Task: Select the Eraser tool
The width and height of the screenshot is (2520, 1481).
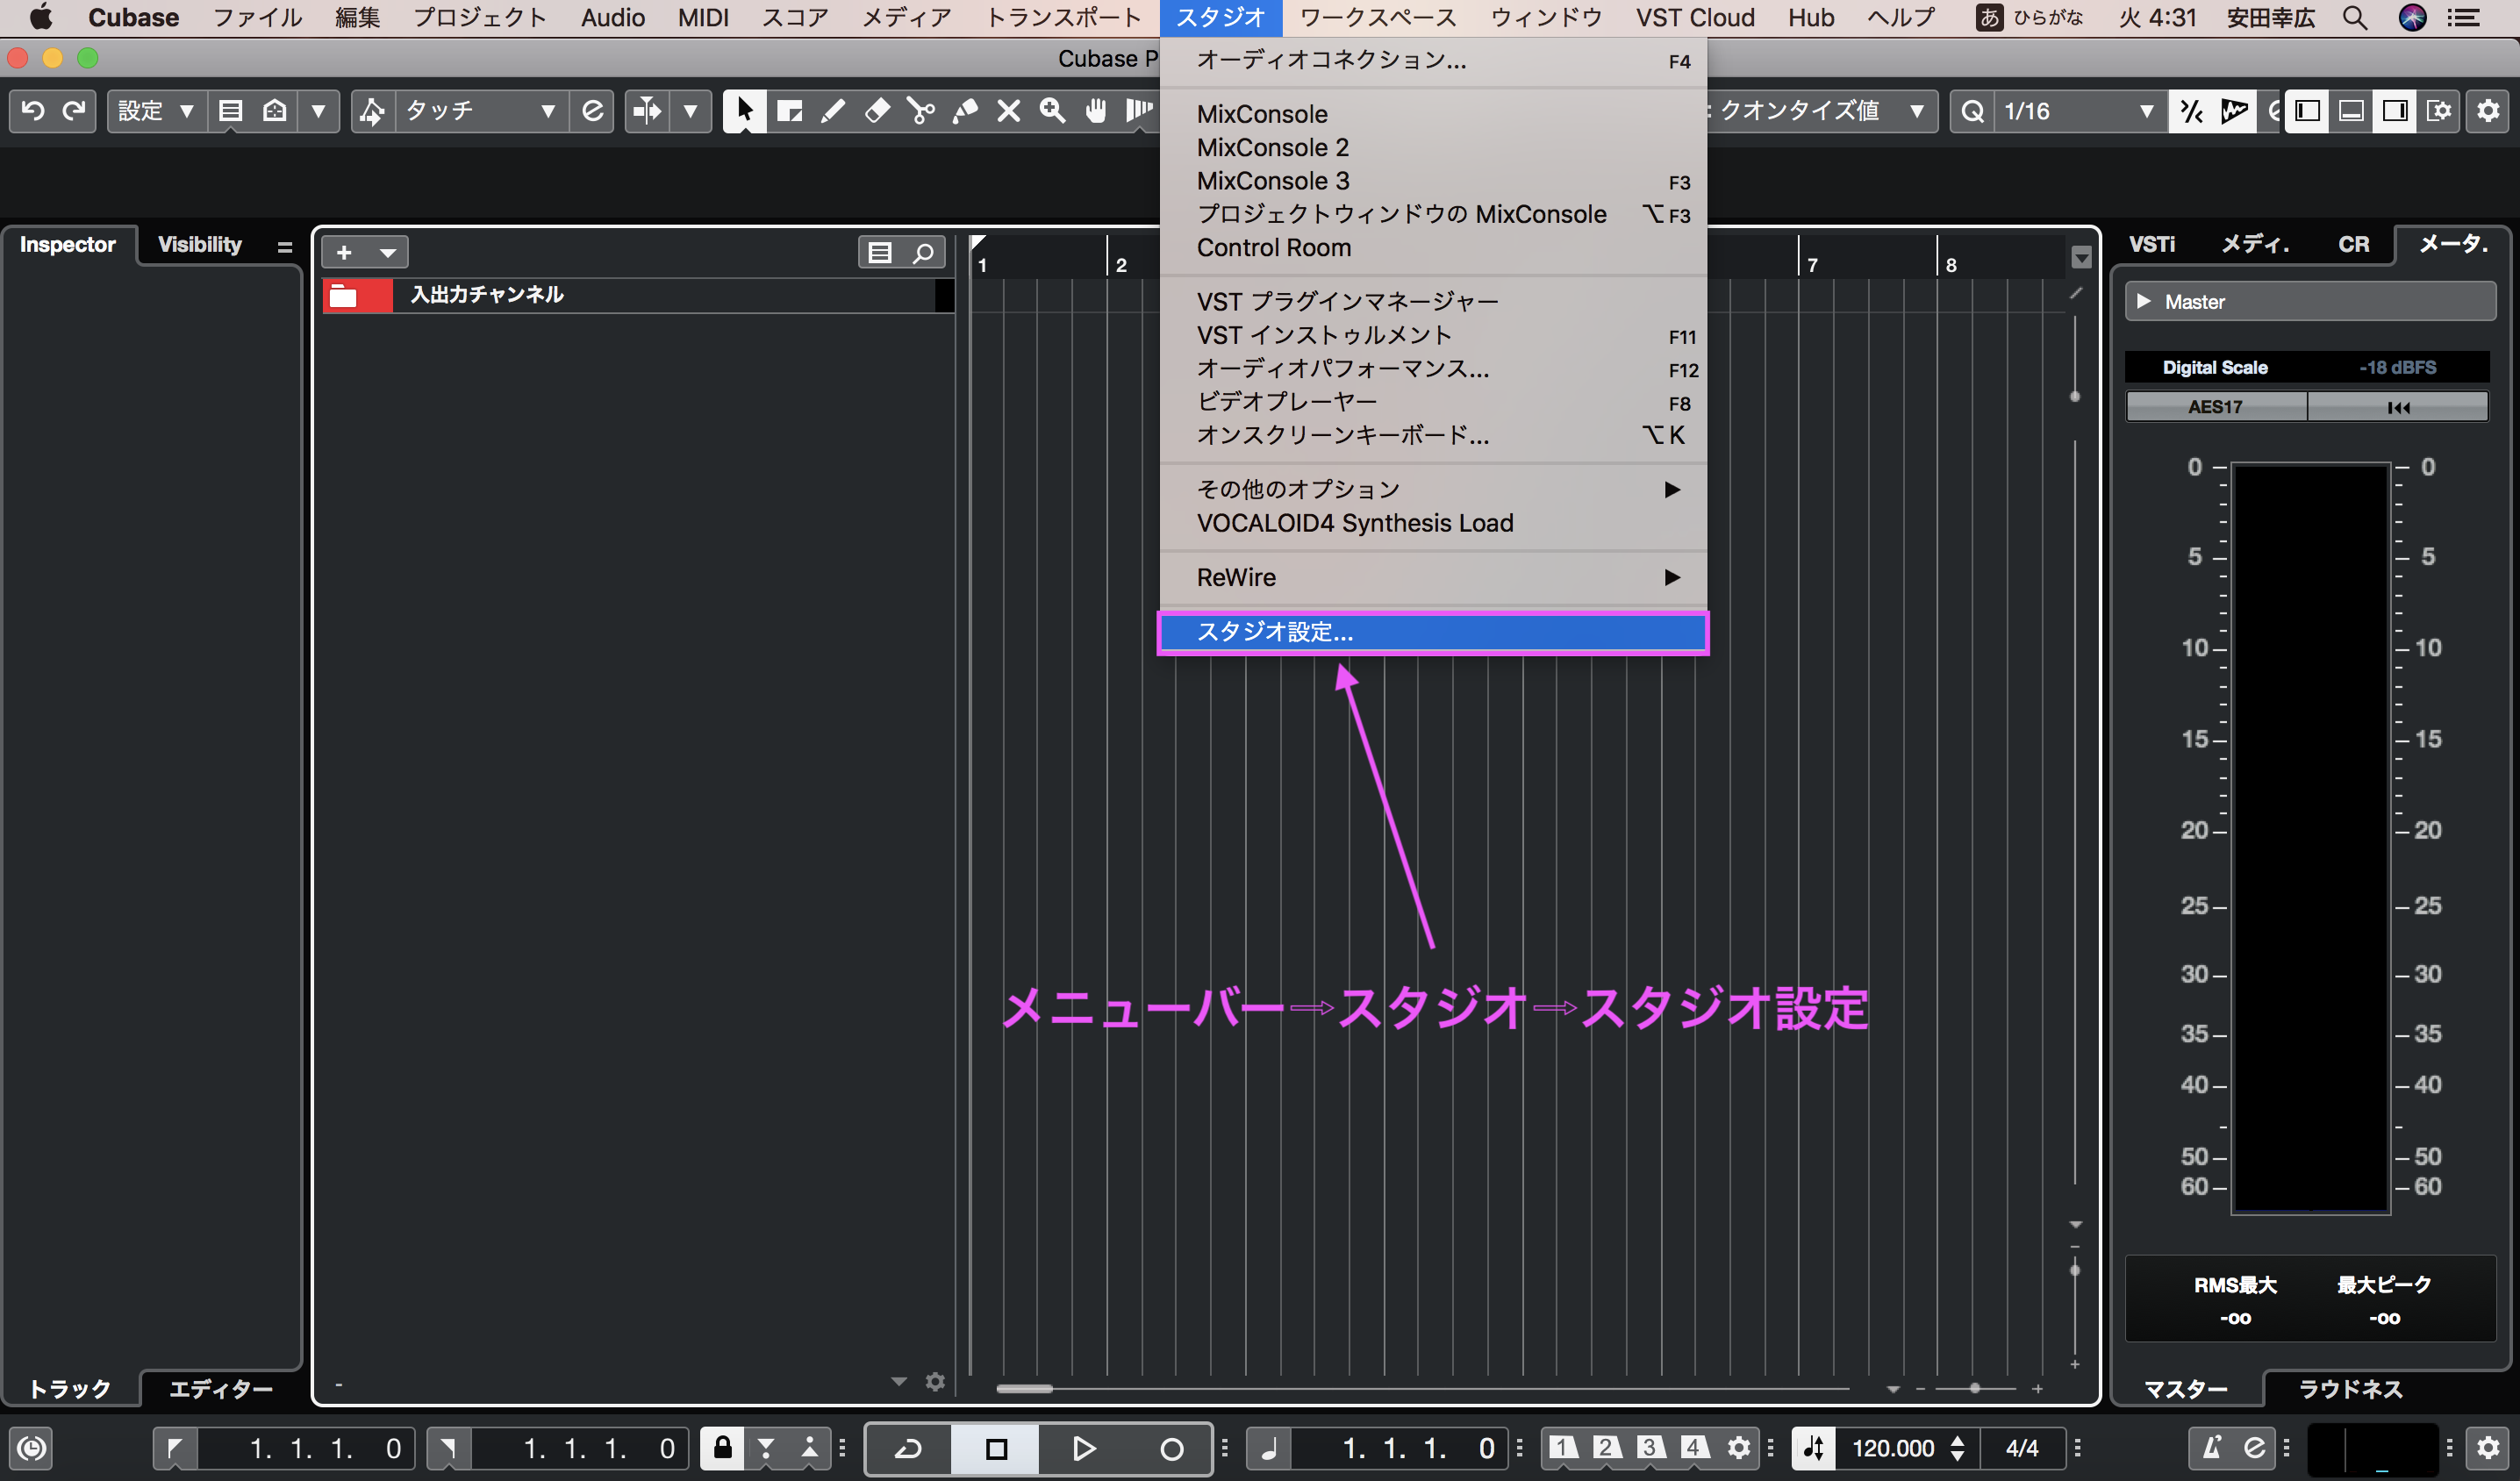Action: click(877, 111)
